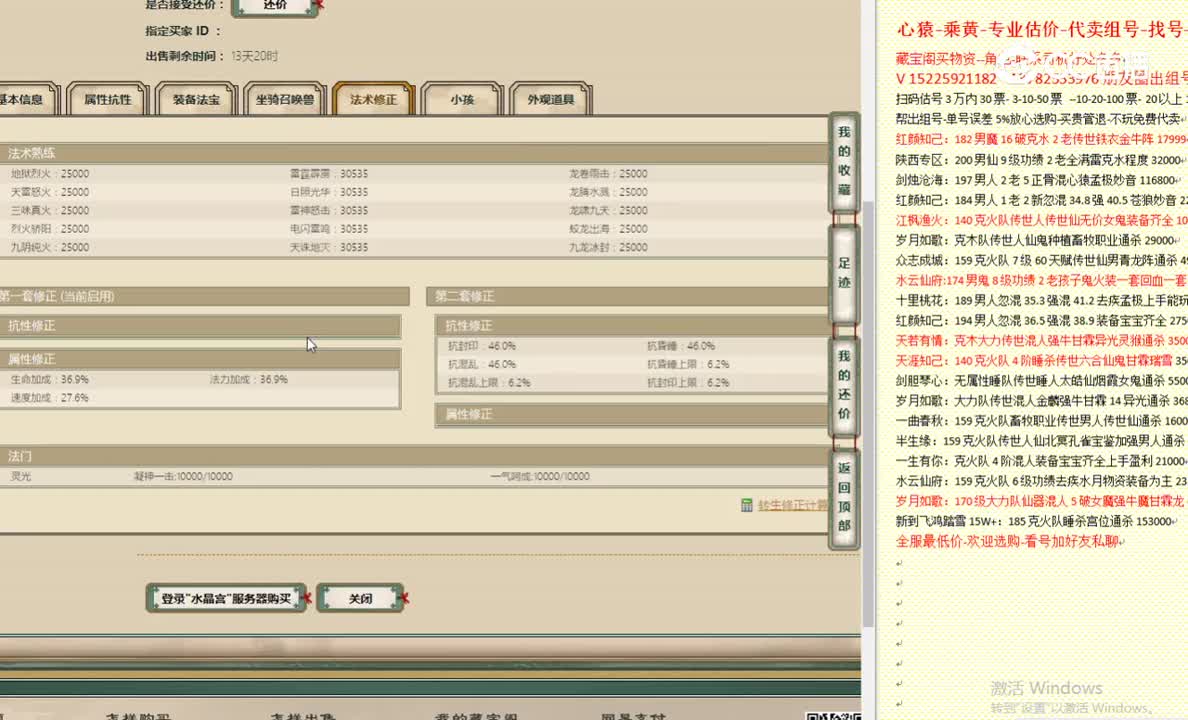This screenshot has width=1188, height=720.
Task: Click 一气呵成:10000/10000 entry
Action: (539, 477)
